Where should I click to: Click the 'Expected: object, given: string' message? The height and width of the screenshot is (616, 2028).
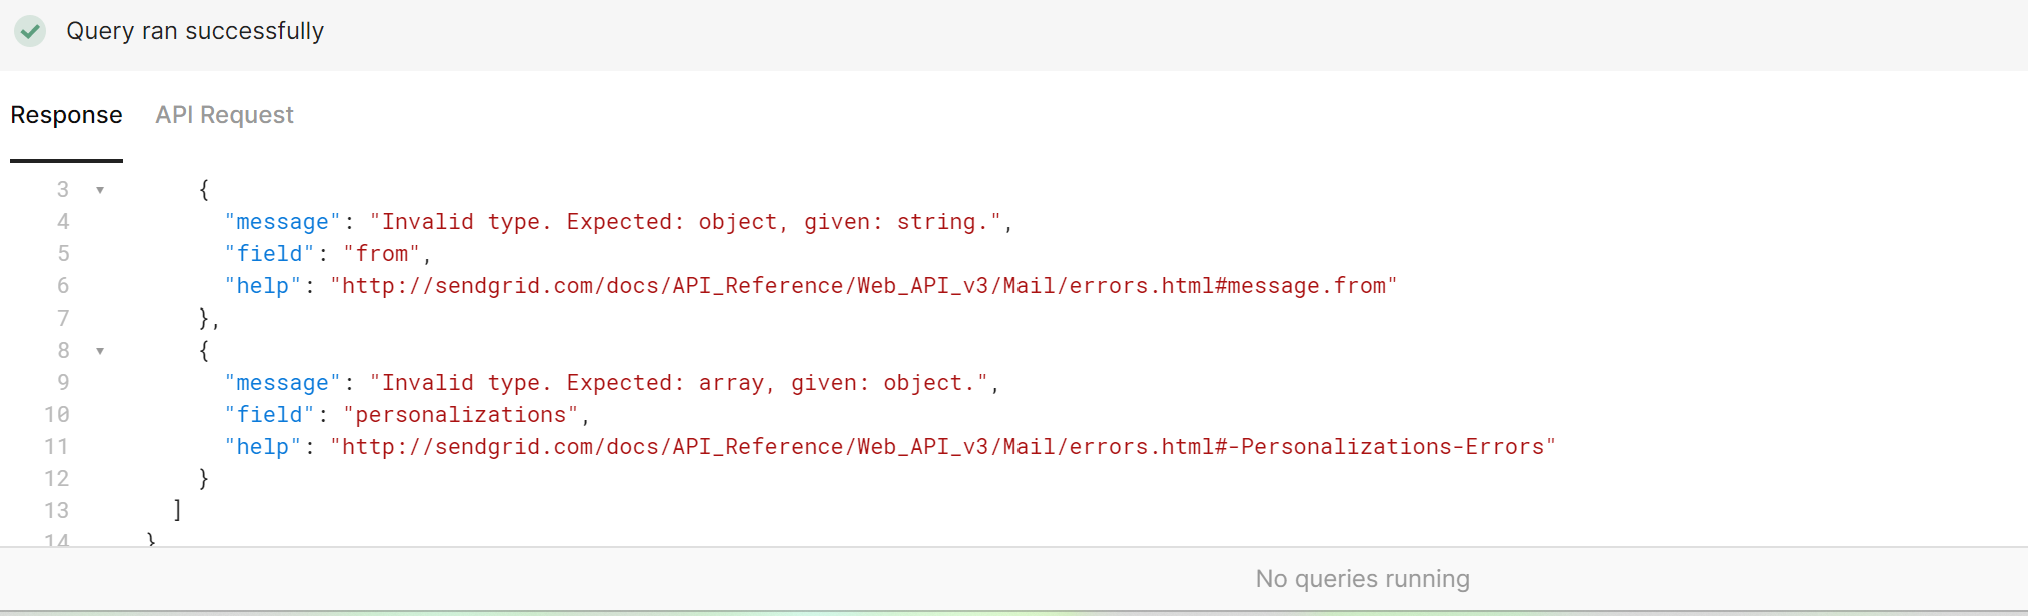[x=685, y=222]
